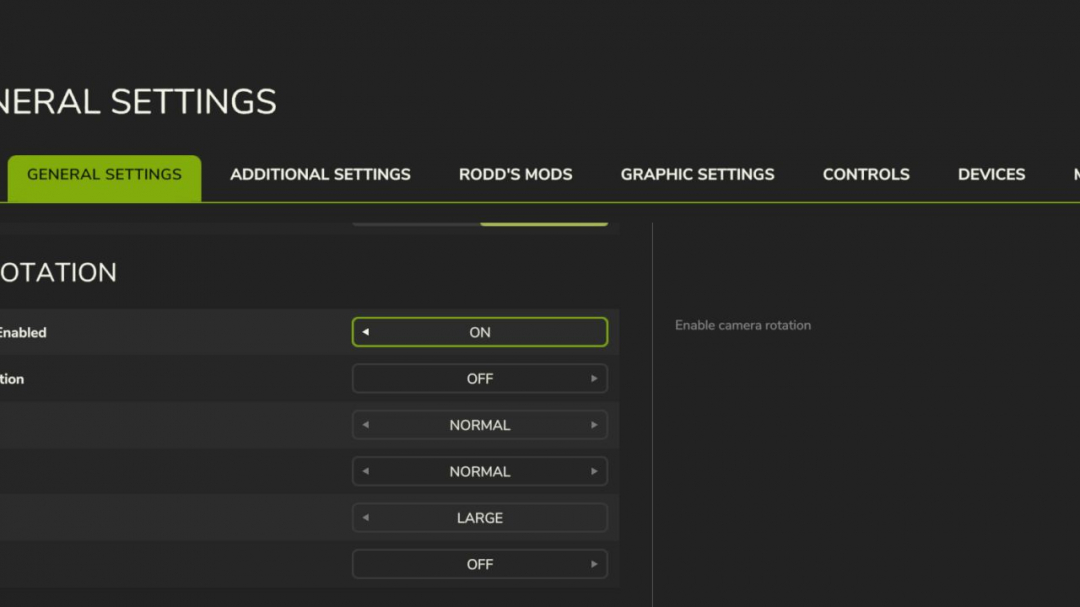This screenshot has width=1080, height=607.
Task: Click right arrow on bottom OFF selector
Action: pyautogui.click(x=594, y=564)
